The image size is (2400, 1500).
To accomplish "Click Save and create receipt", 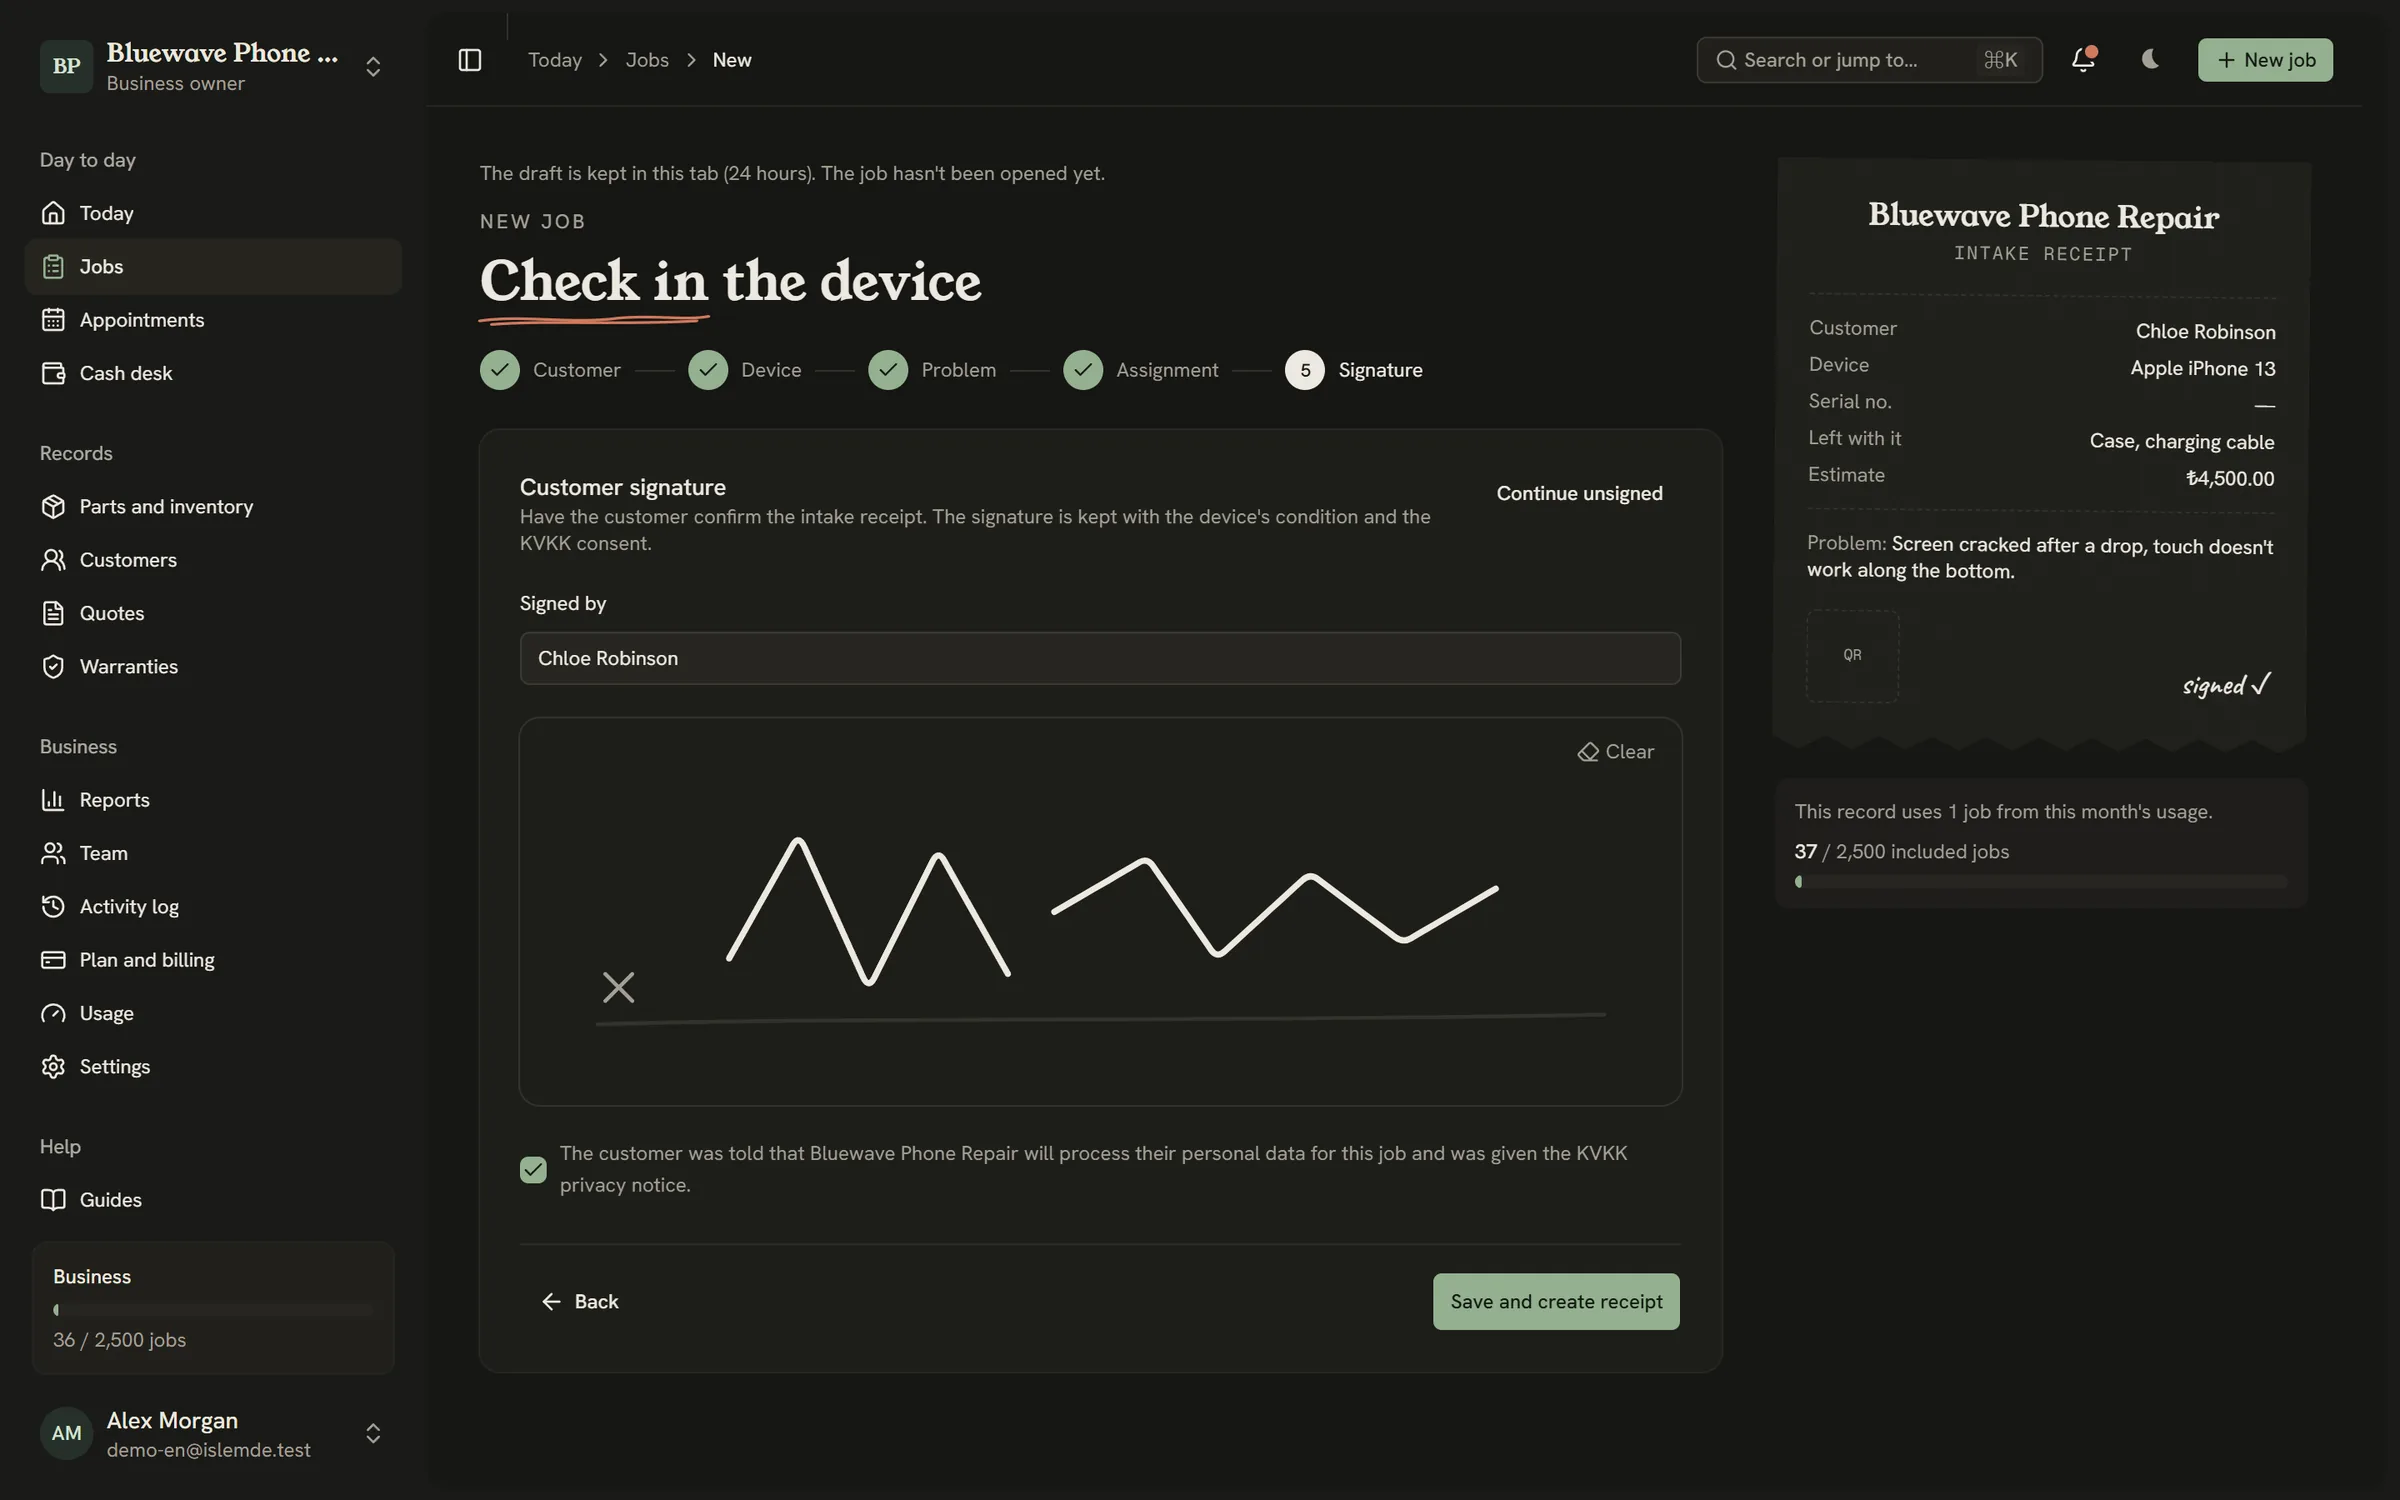I will coord(1556,1301).
